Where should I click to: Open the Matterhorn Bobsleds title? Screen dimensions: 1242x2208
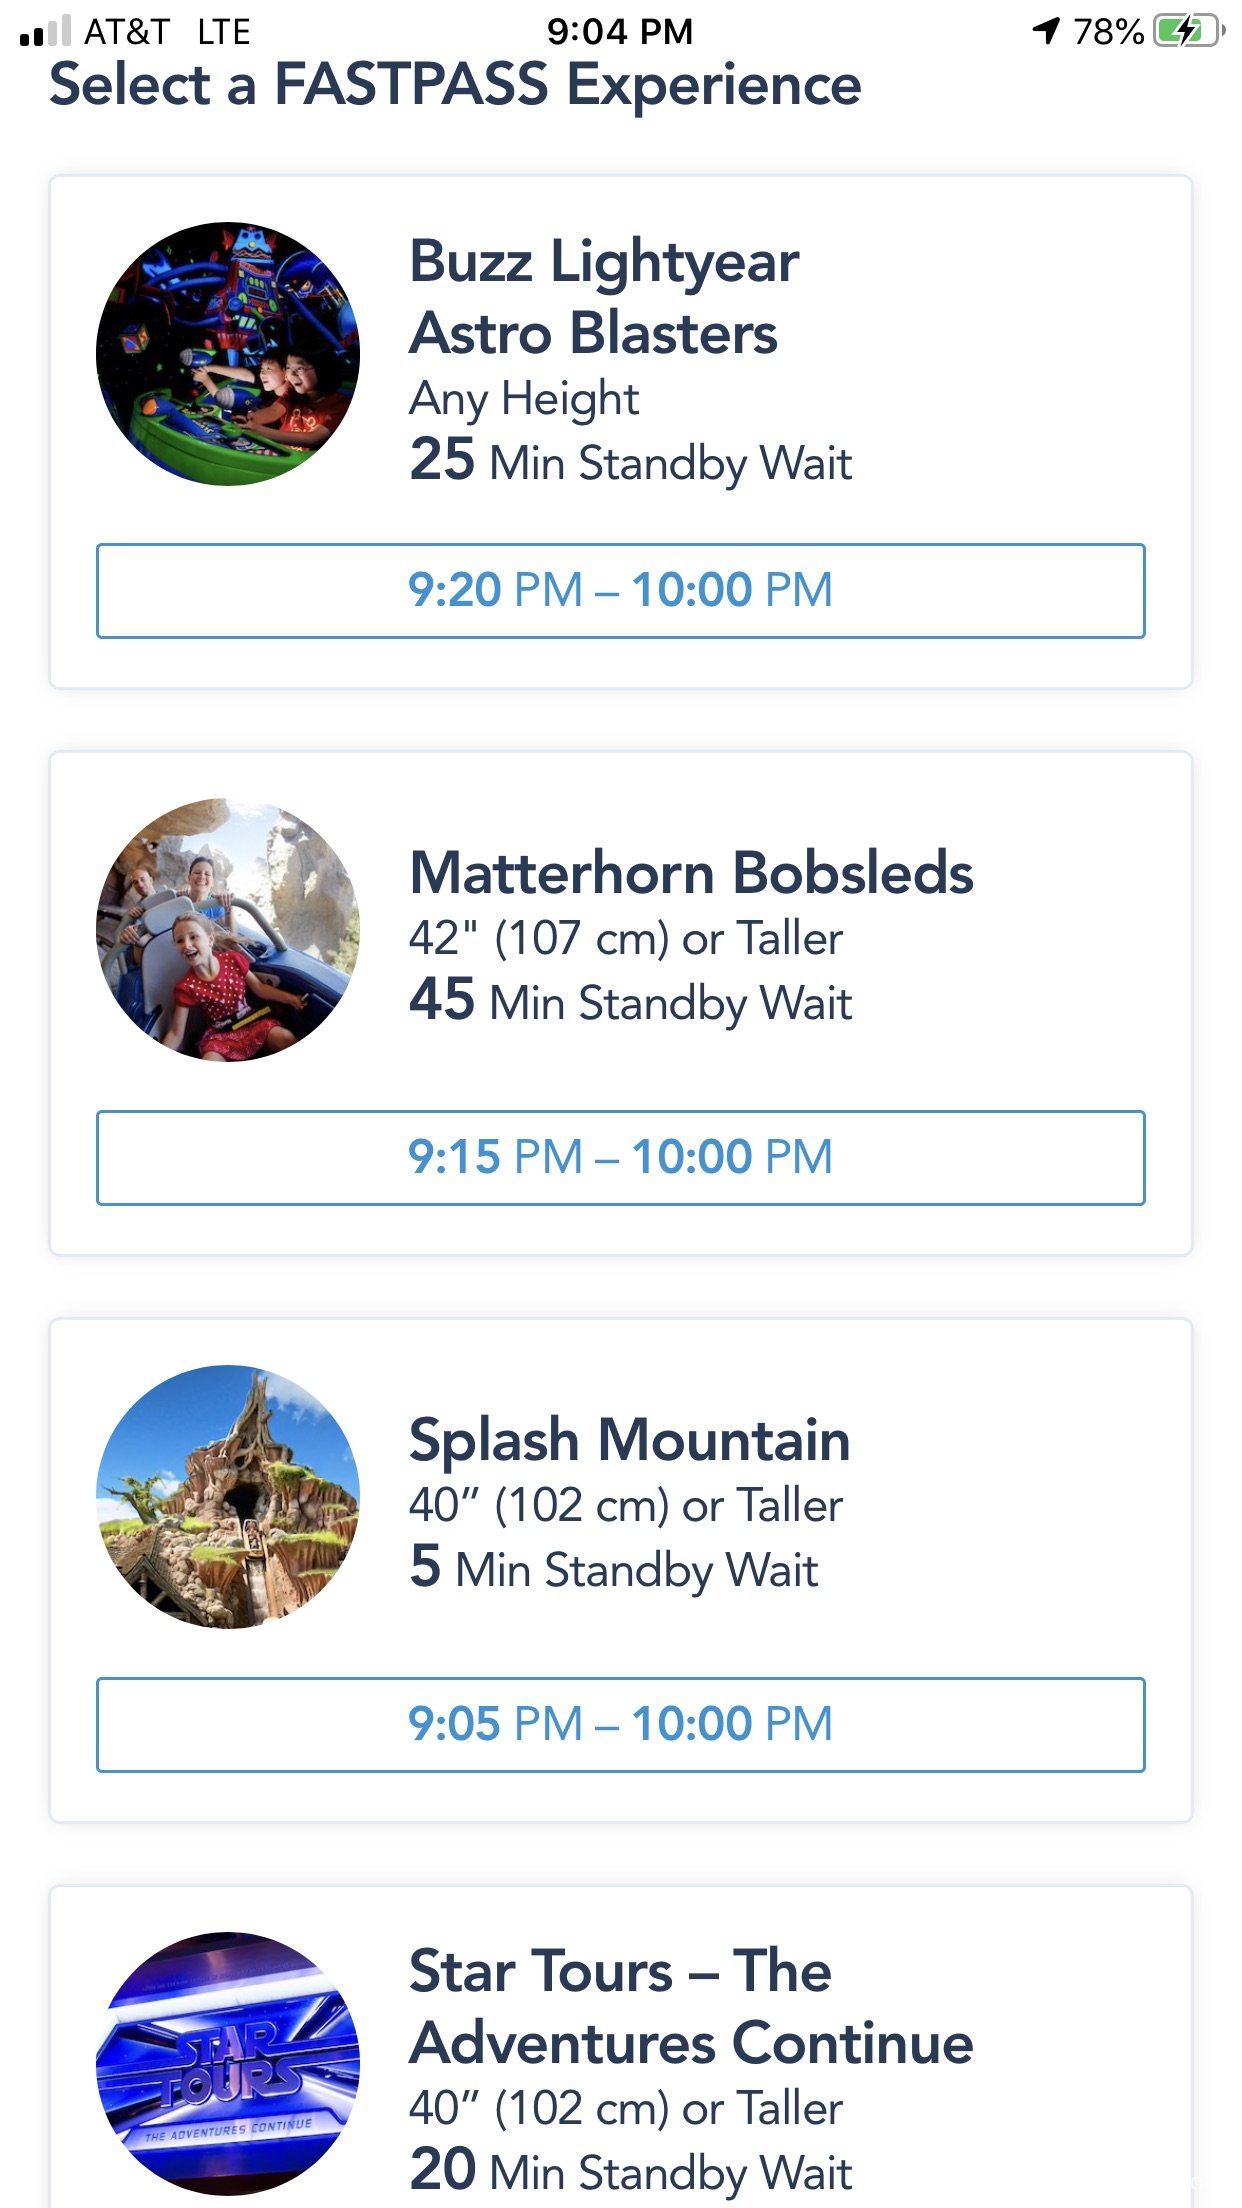692,873
